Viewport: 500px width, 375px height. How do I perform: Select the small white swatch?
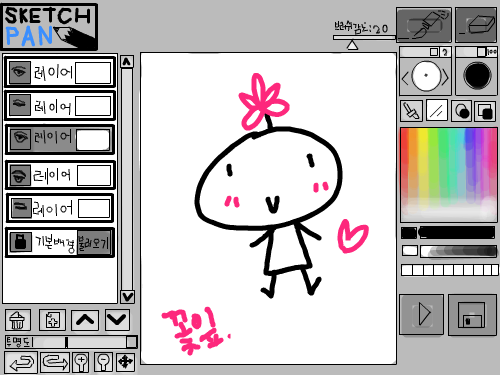[410, 250]
